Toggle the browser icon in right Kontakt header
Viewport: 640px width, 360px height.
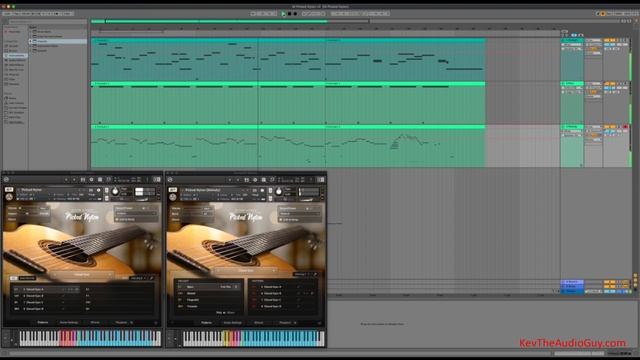pyautogui.click(x=247, y=180)
